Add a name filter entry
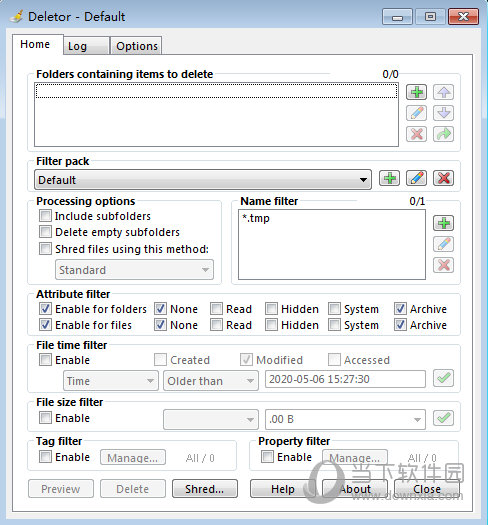 pyautogui.click(x=443, y=223)
